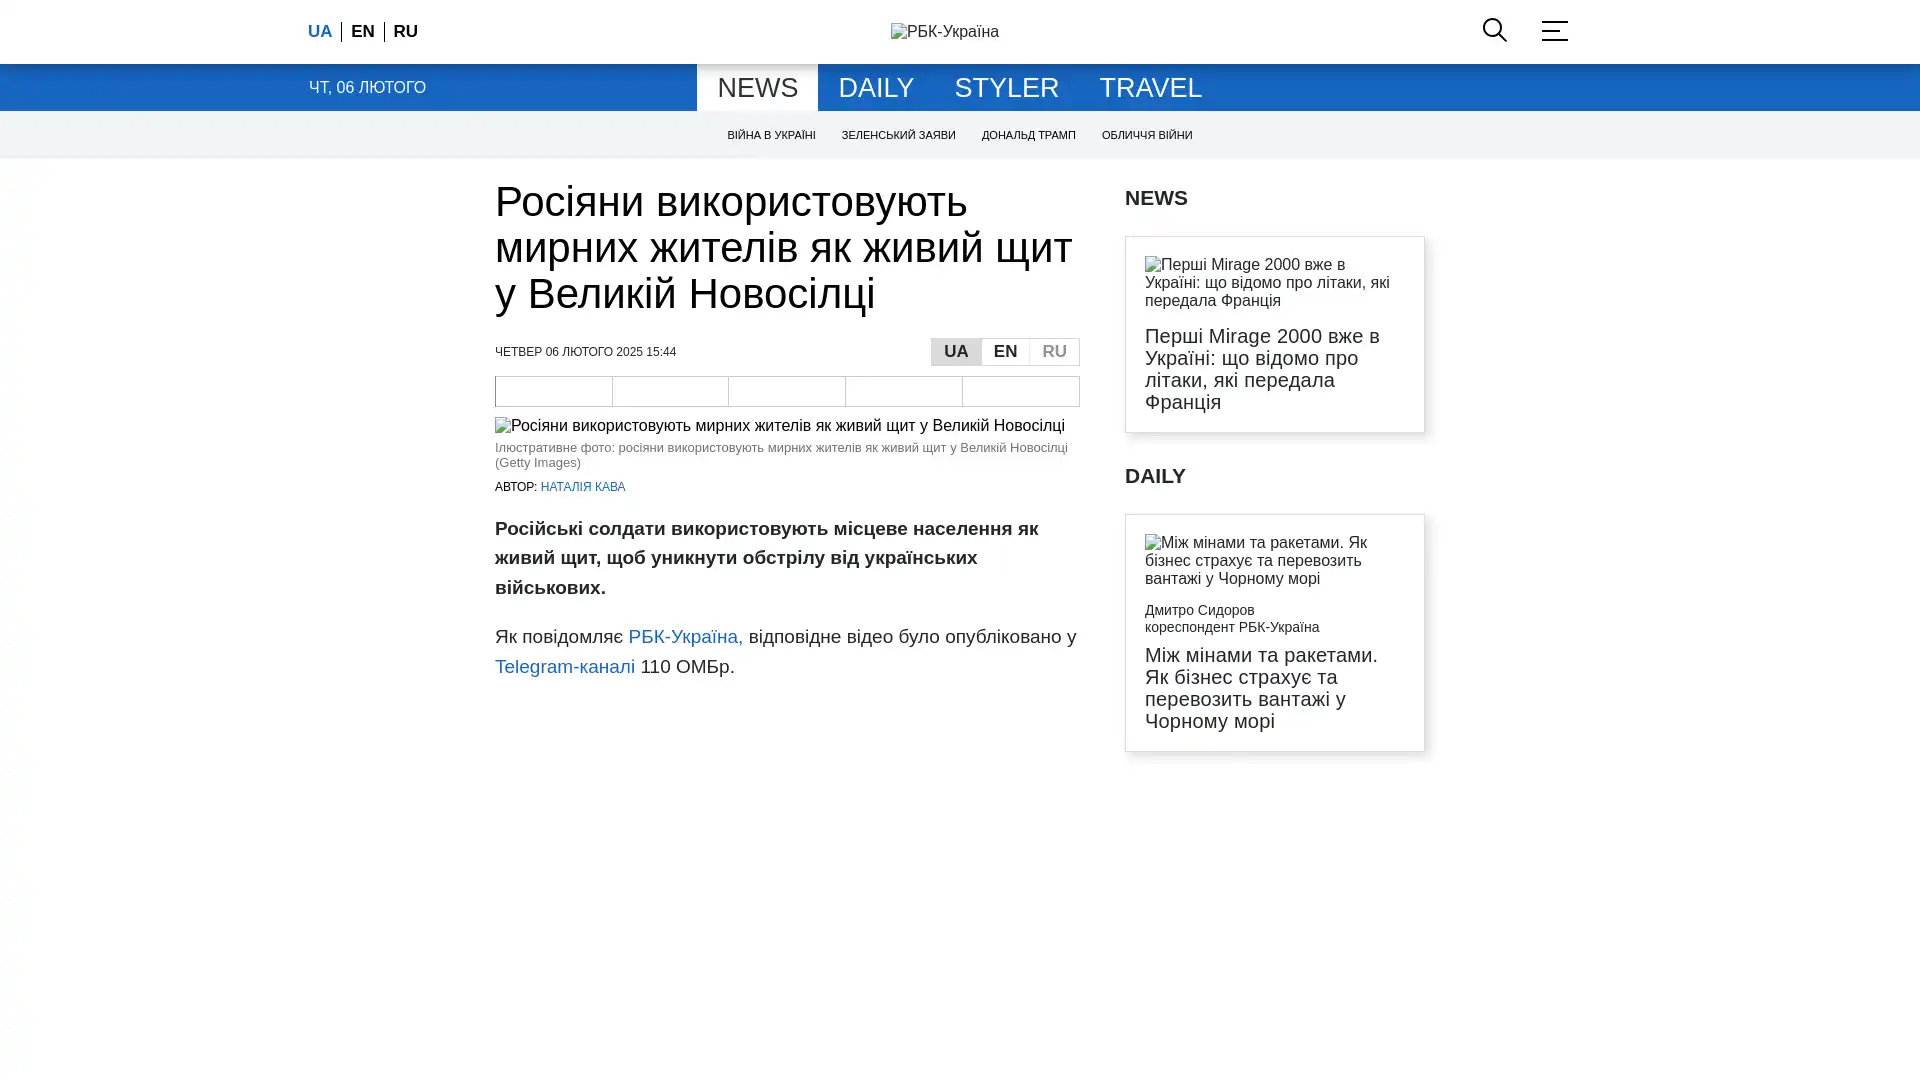Click the last empty share button box
Screen dimensions: 1920x1080
coord(1020,391)
